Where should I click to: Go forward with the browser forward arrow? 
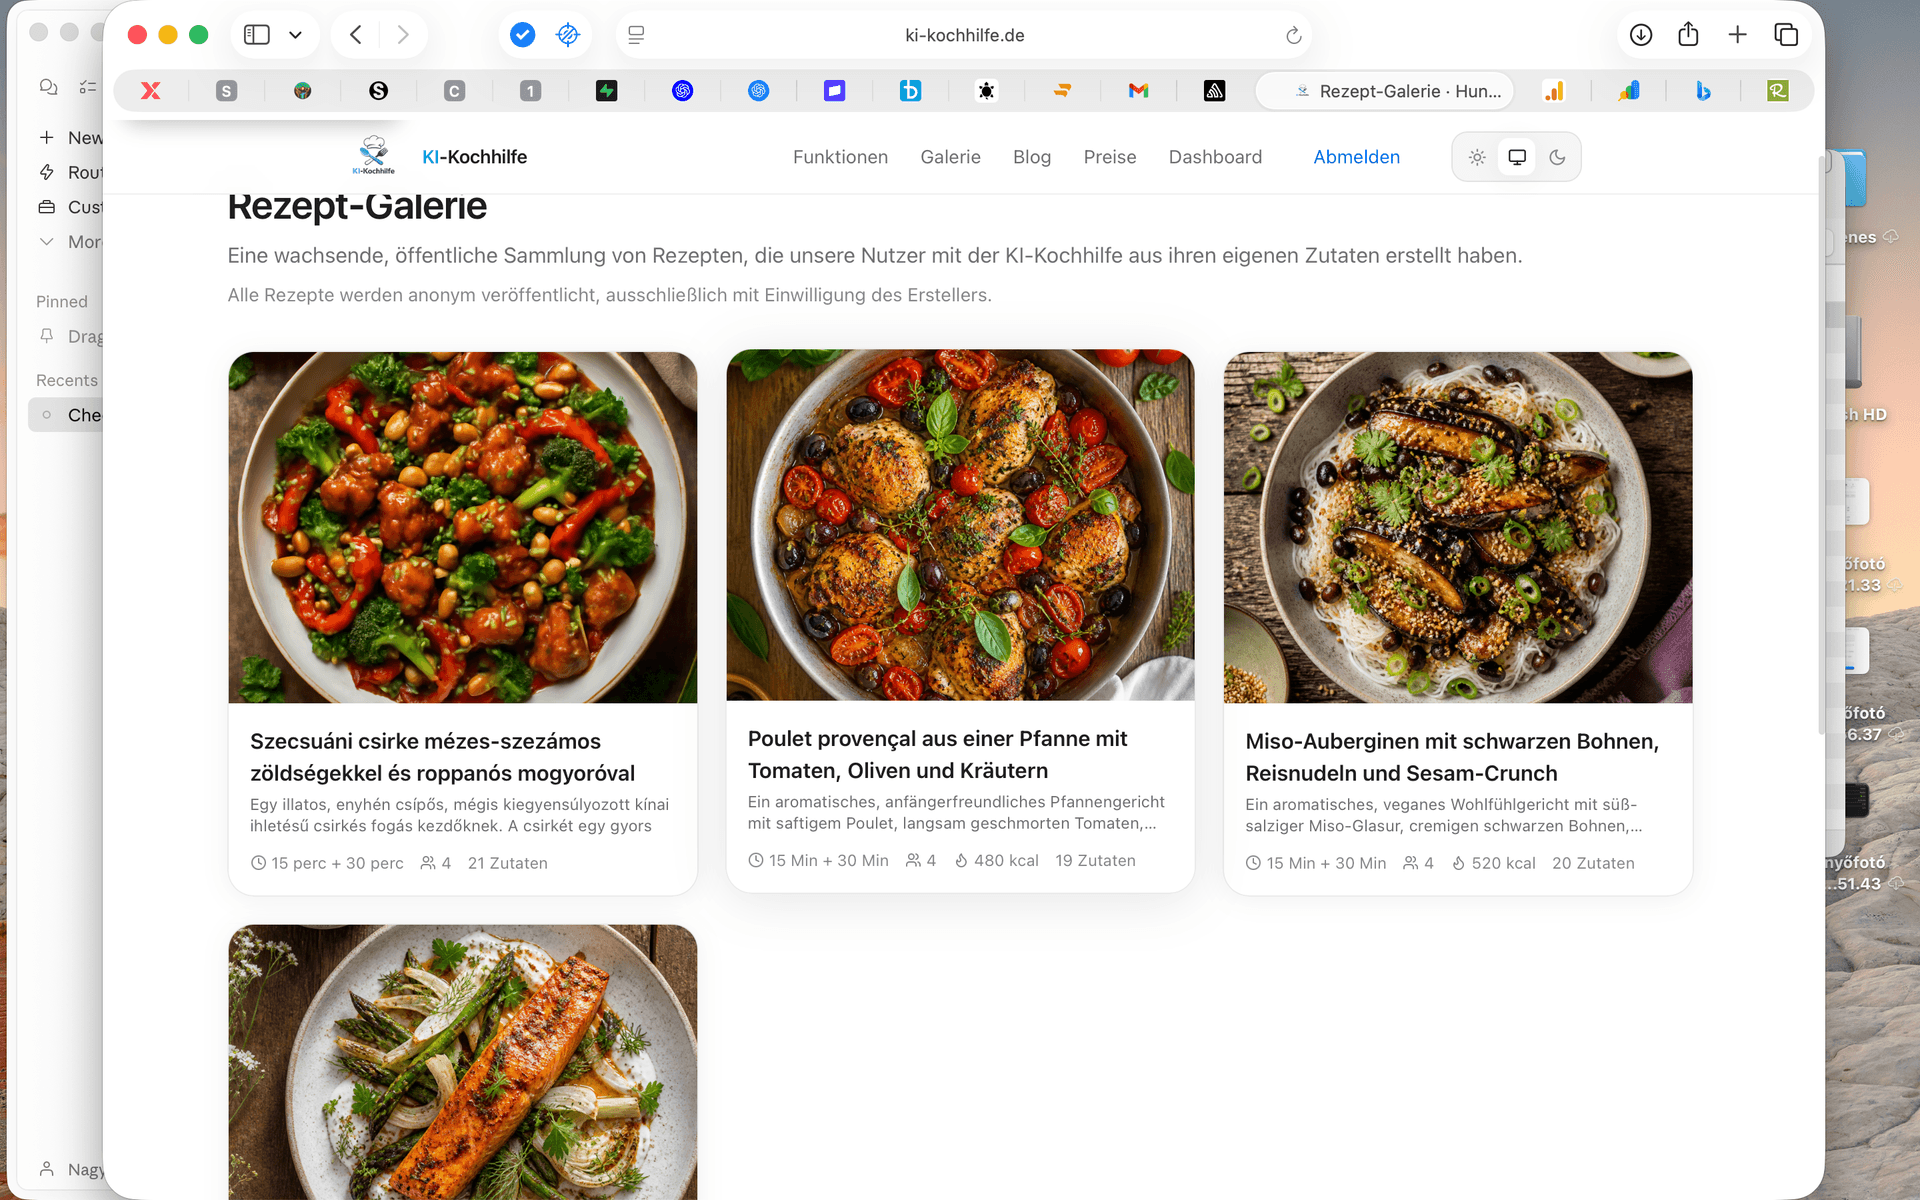pyautogui.click(x=402, y=35)
